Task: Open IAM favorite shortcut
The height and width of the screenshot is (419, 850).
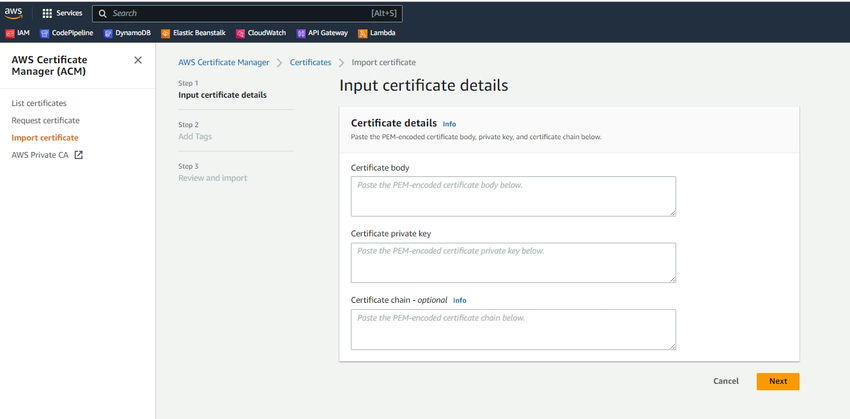Action: (17, 32)
